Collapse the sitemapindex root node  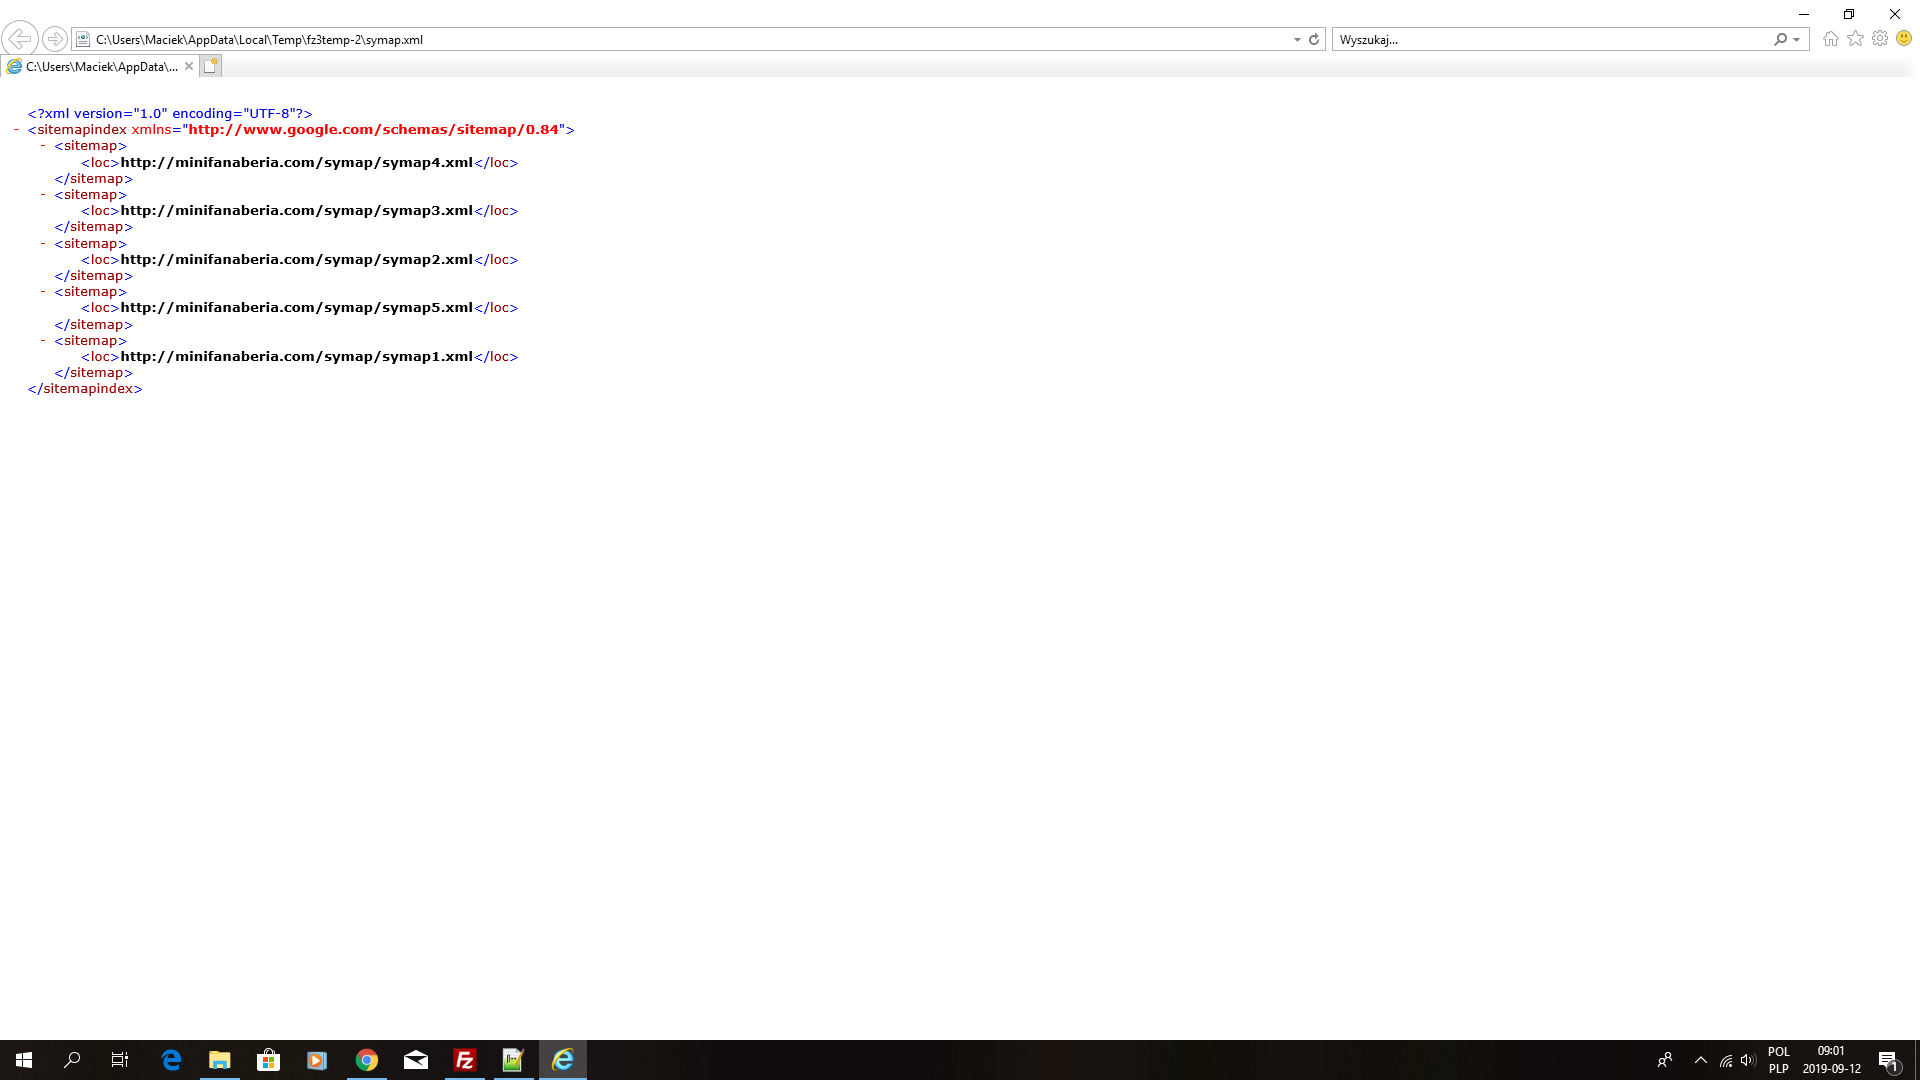17,130
